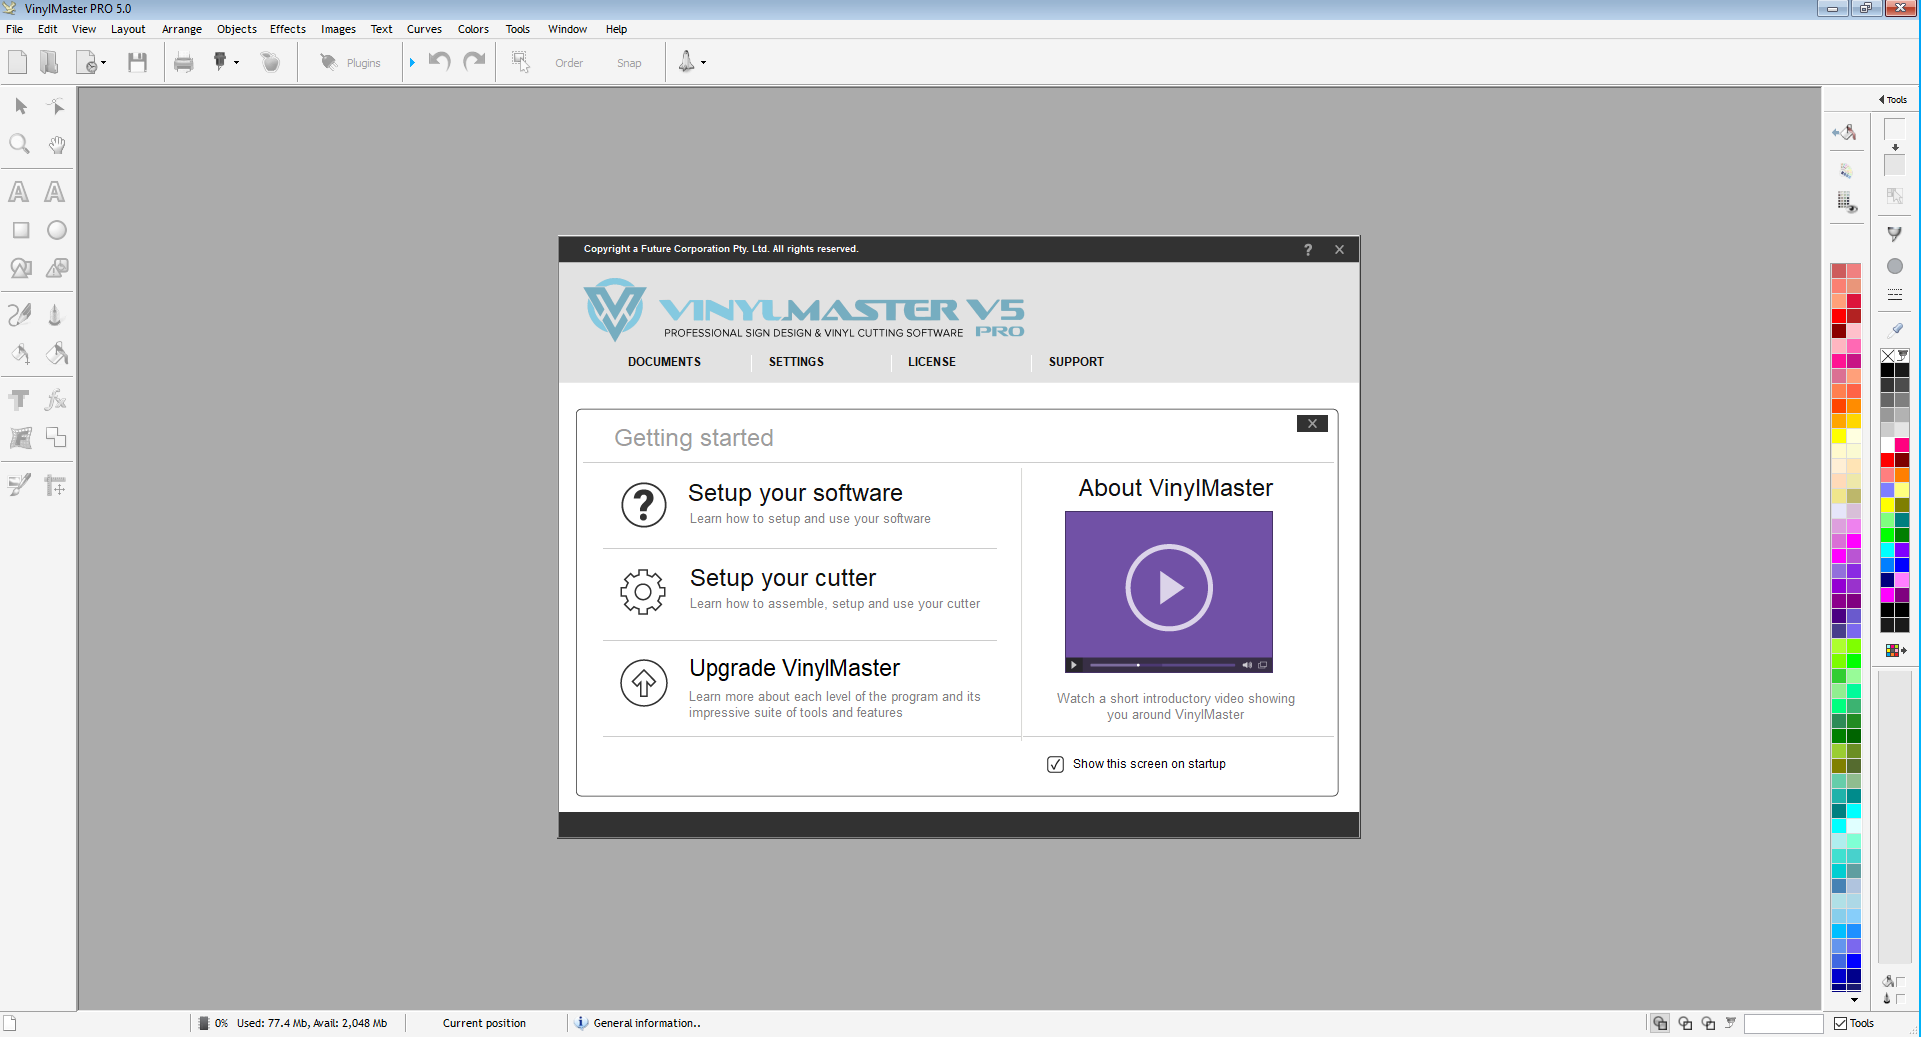
Task: Toggle the fill bucket checkbox at bottom right
Action: point(1899,982)
